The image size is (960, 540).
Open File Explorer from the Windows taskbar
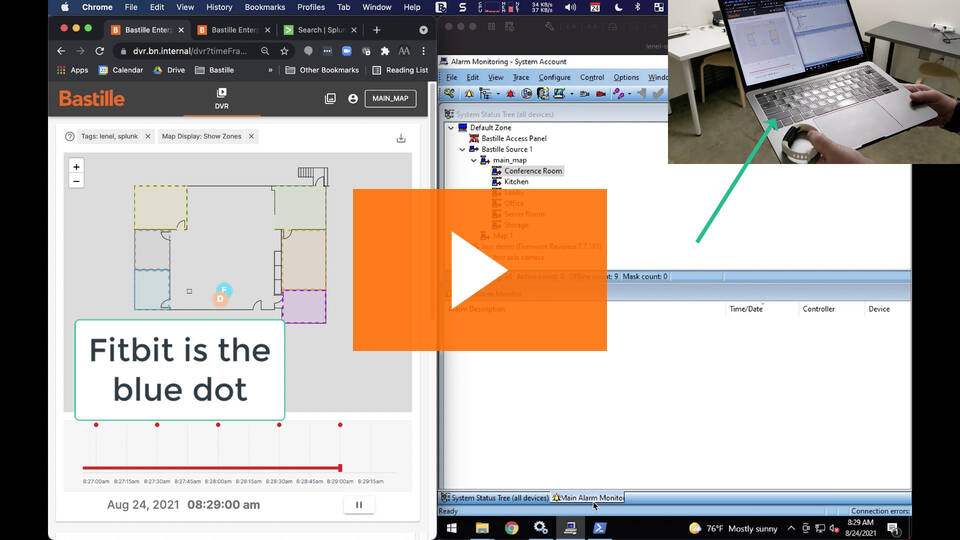click(482, 528)
